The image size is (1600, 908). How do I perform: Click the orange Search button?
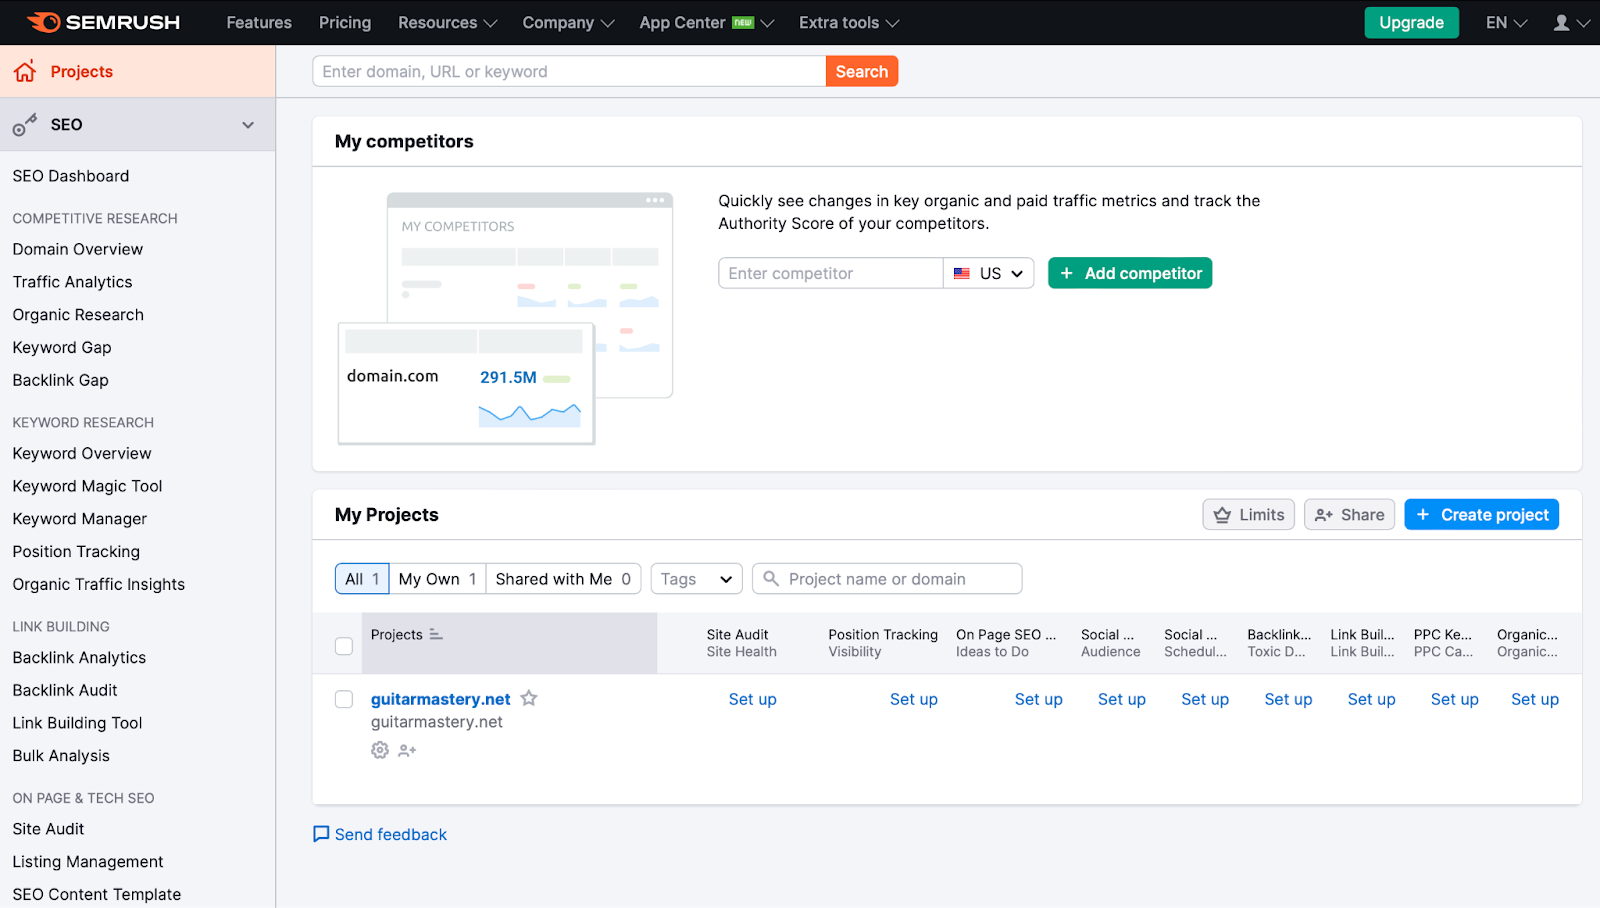(x=862, y=71)
